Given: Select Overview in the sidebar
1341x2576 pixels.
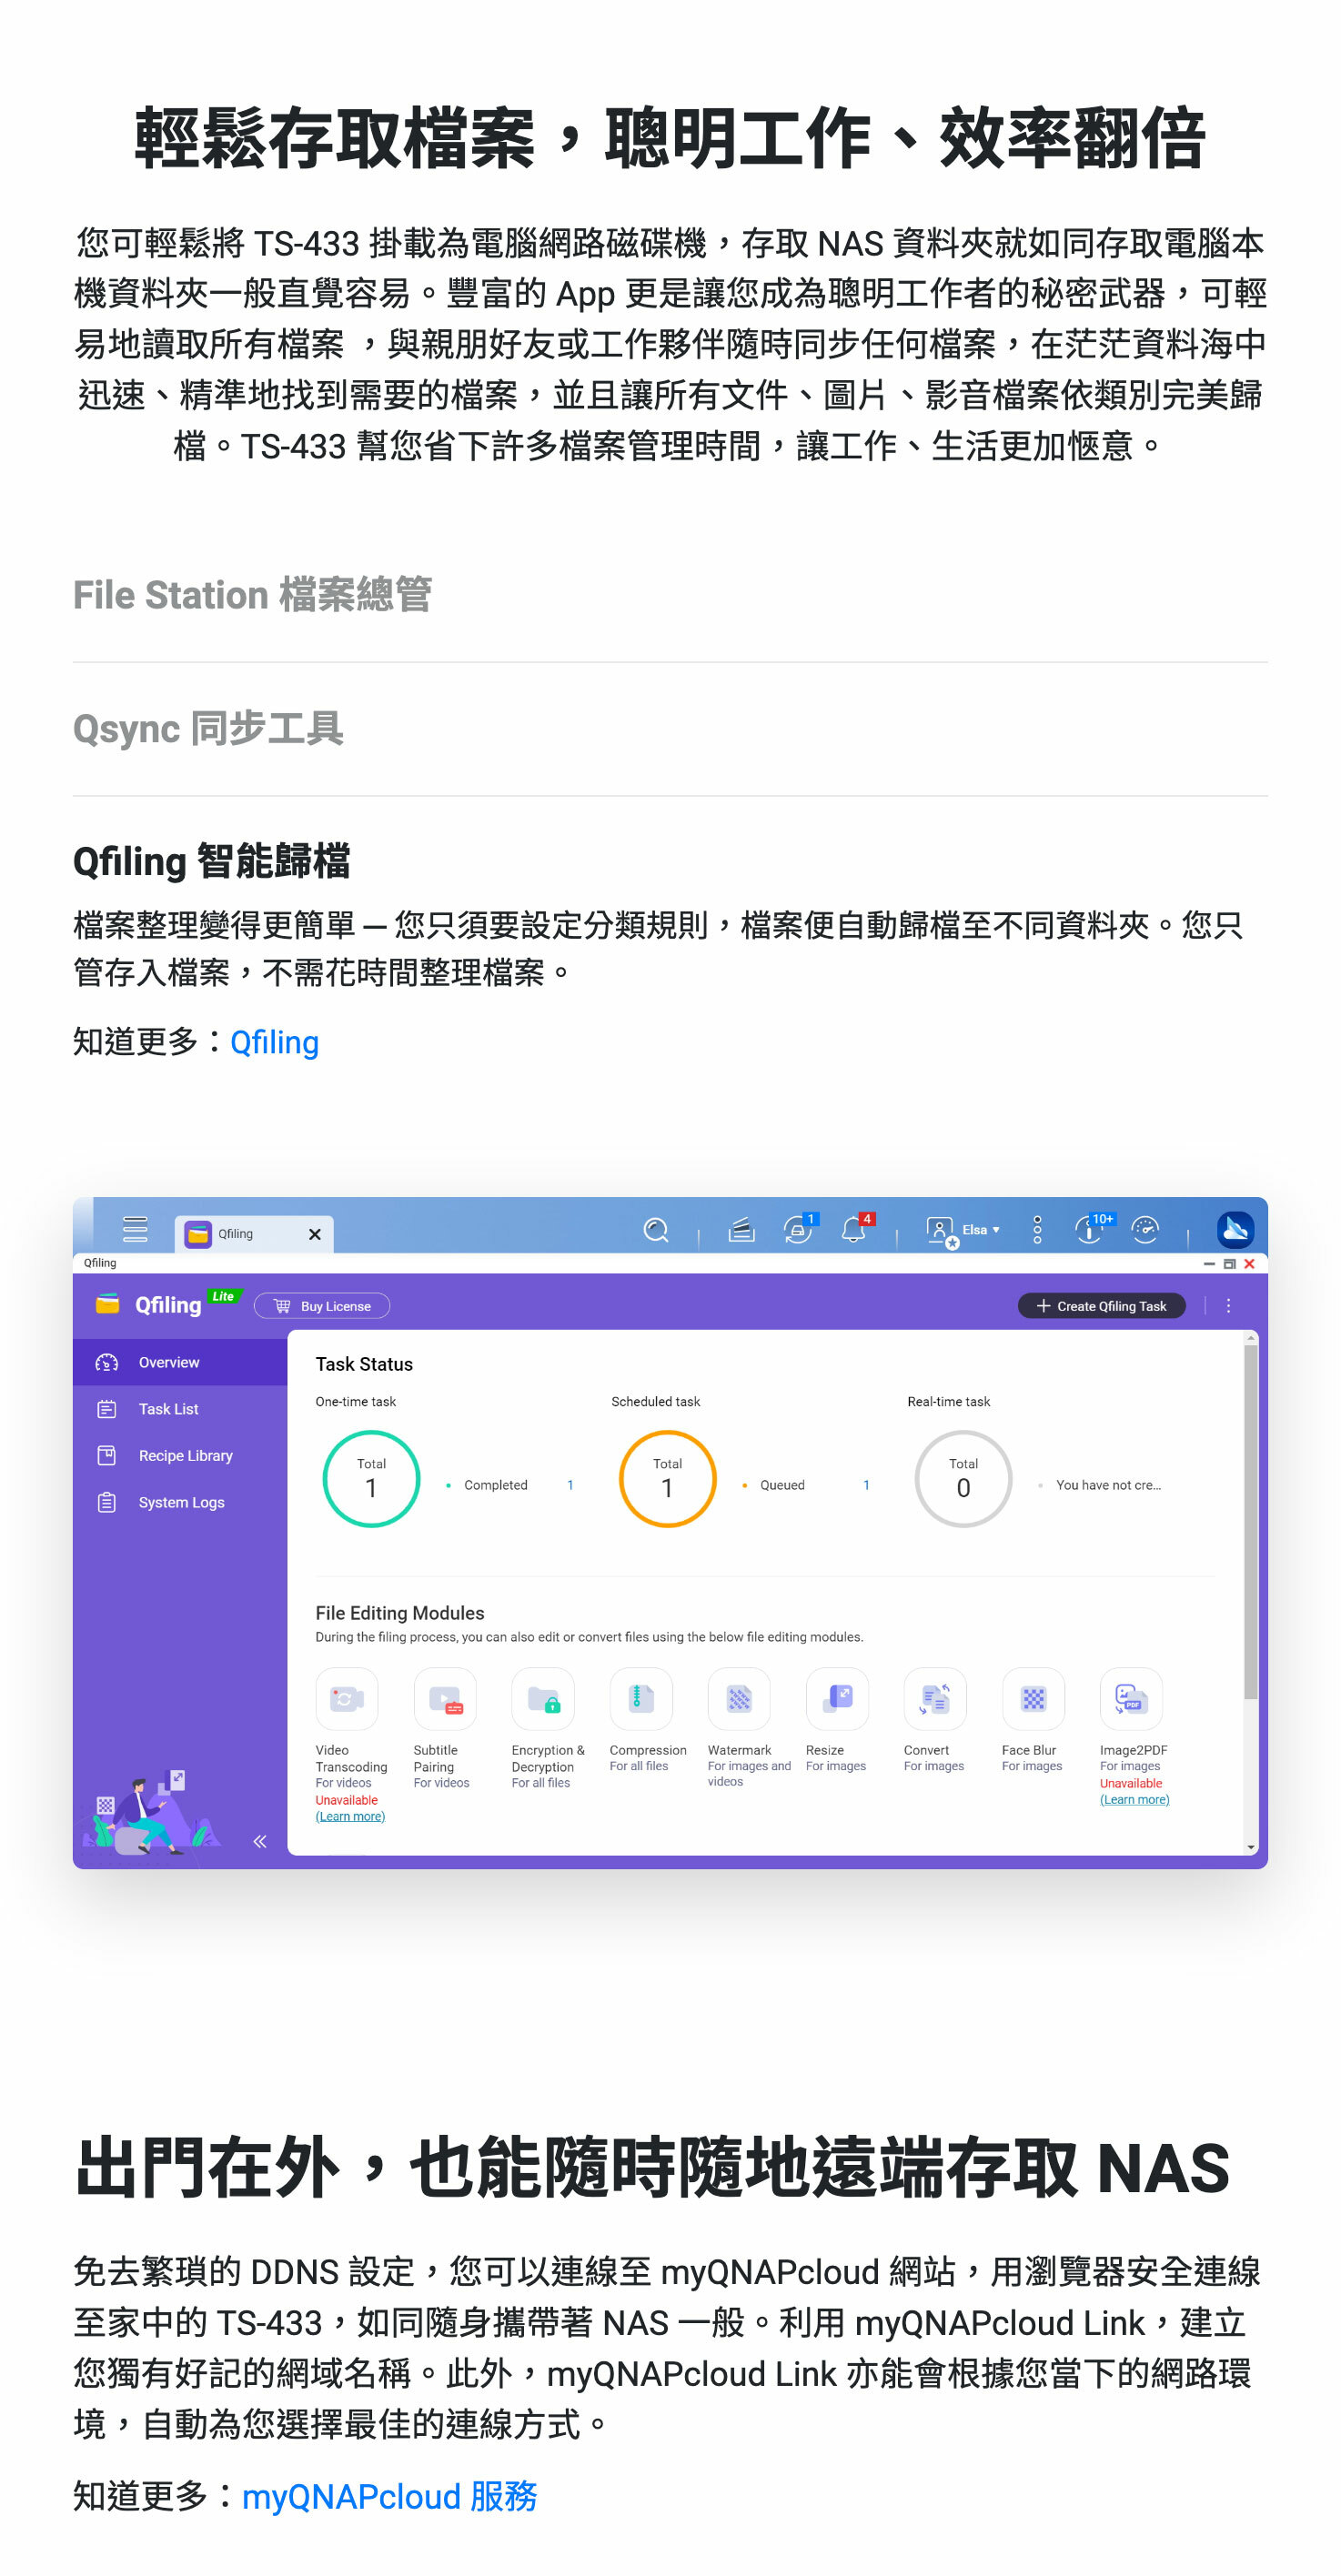Looking at the screenshot, I should 180,1362.
